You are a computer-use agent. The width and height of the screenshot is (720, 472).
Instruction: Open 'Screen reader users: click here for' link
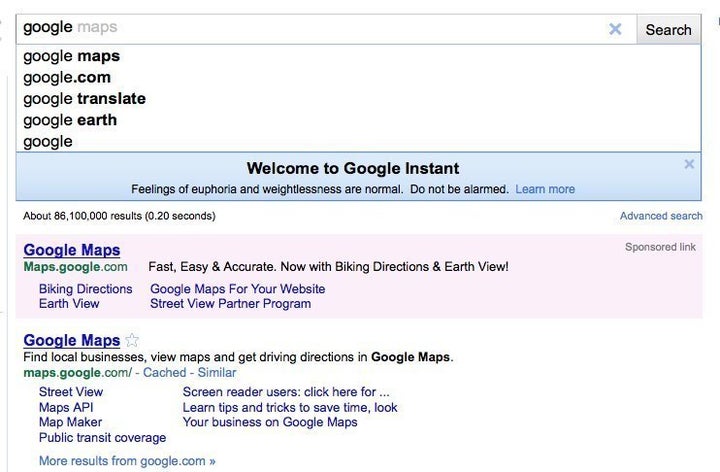[x=286, y=392]
